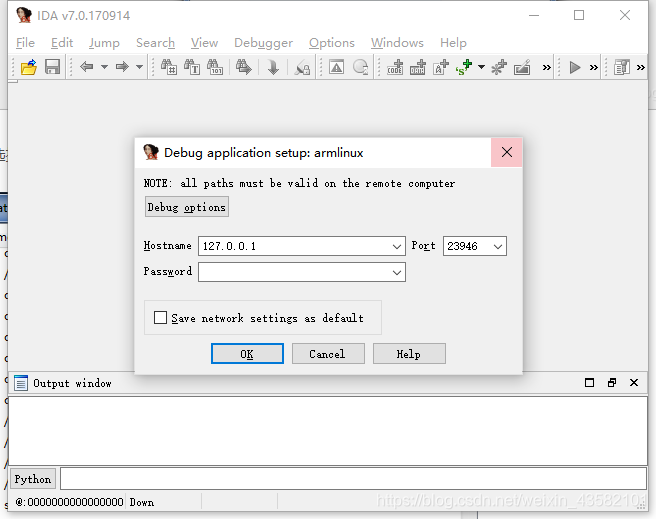This screenshot has width=656, height=519.
Task: Expand hidden debugger toolbar chevron
Action: click(x=594, y=67)
